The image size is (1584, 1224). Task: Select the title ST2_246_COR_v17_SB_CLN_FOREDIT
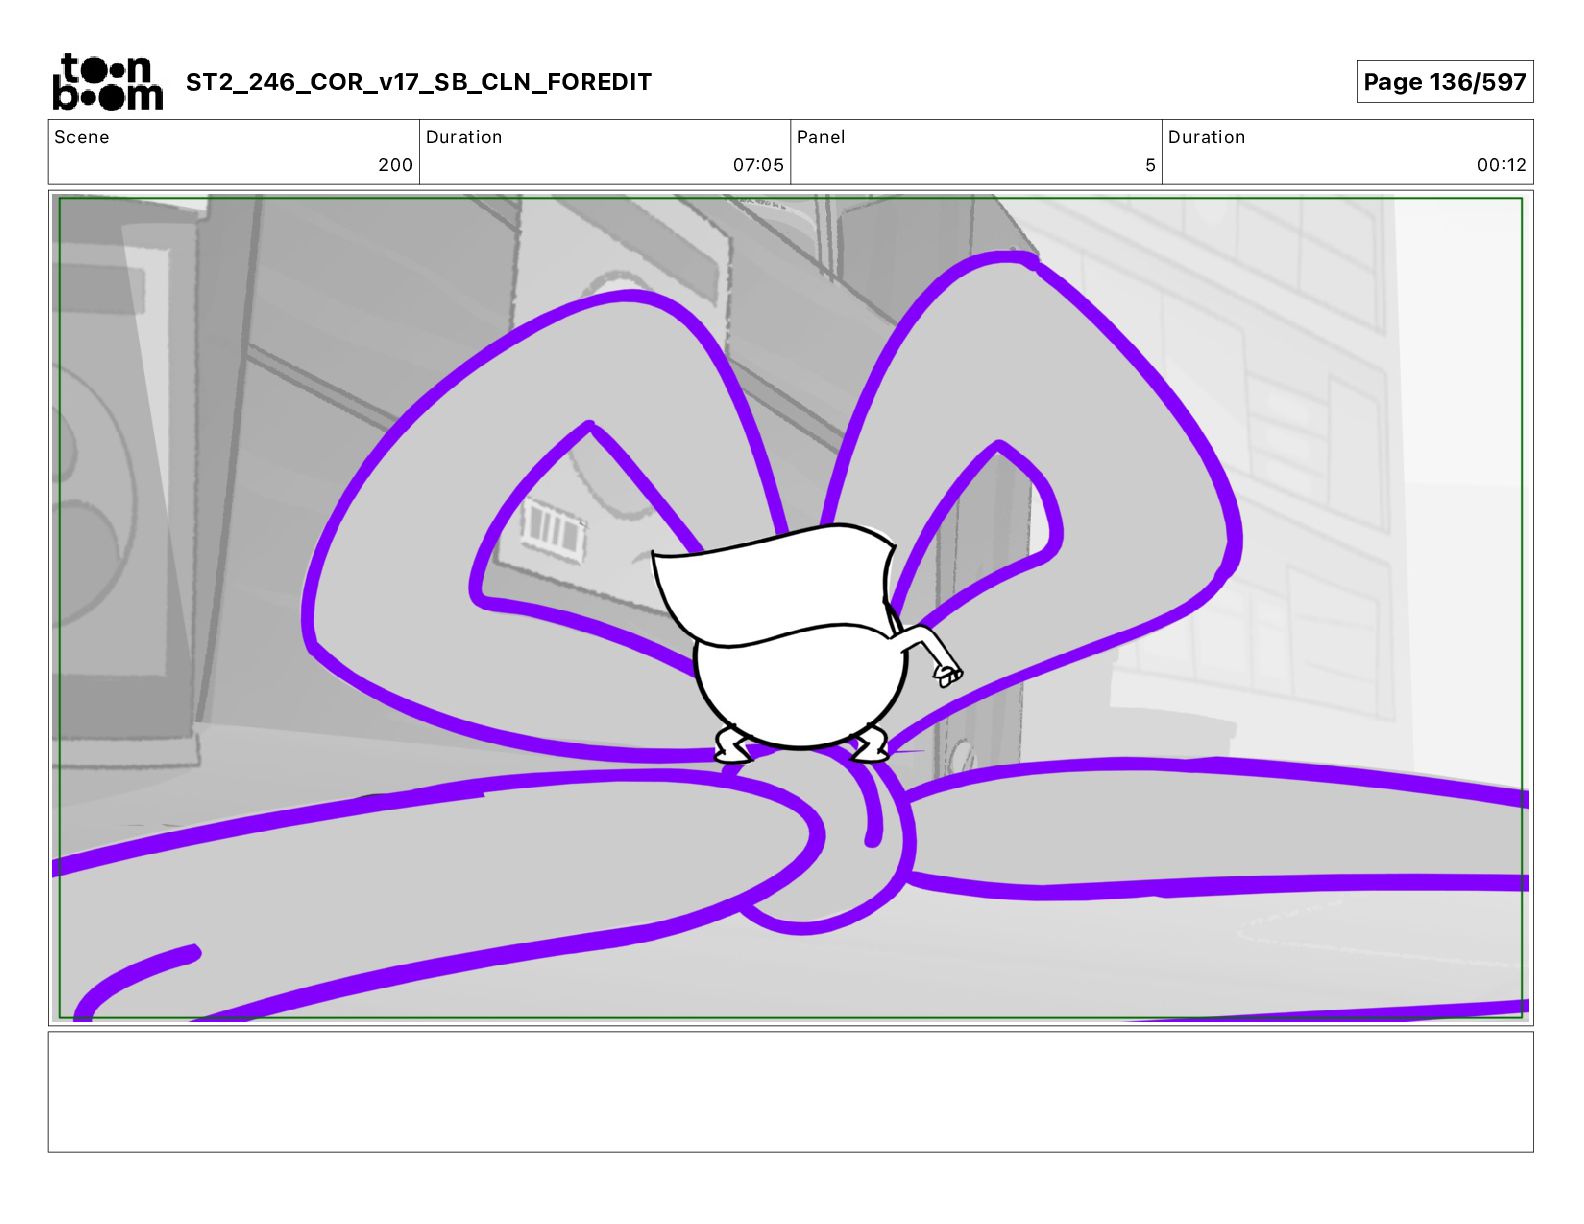419,82
